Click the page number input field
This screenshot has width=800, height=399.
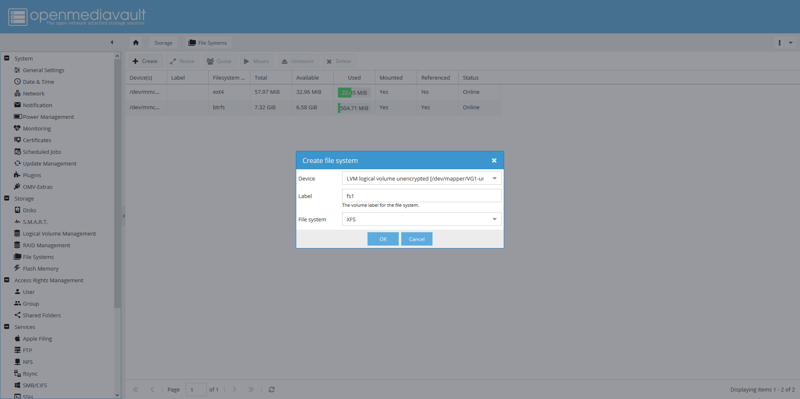tap(196, 389)
